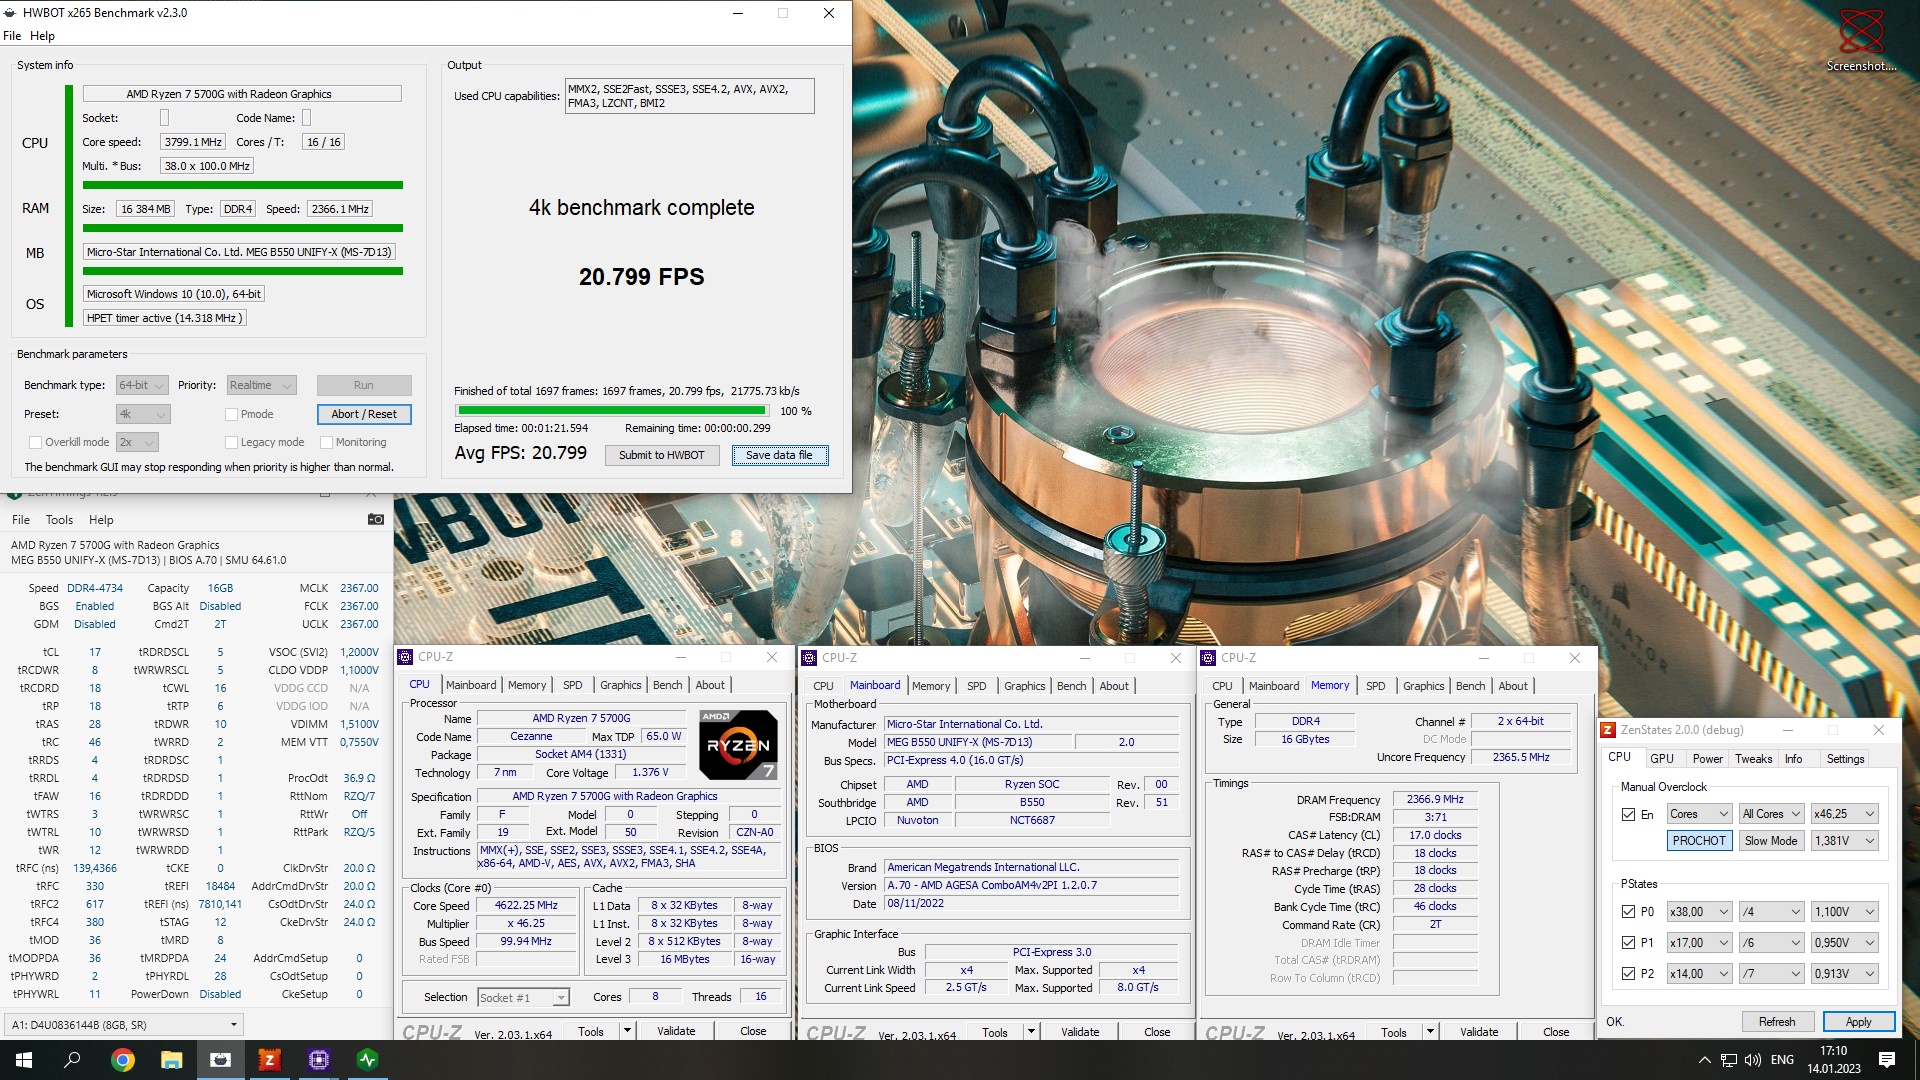The height and width of the screenshot is (1080, 1920).
Task: Click the PROCHOT button
Action: 1699,841
